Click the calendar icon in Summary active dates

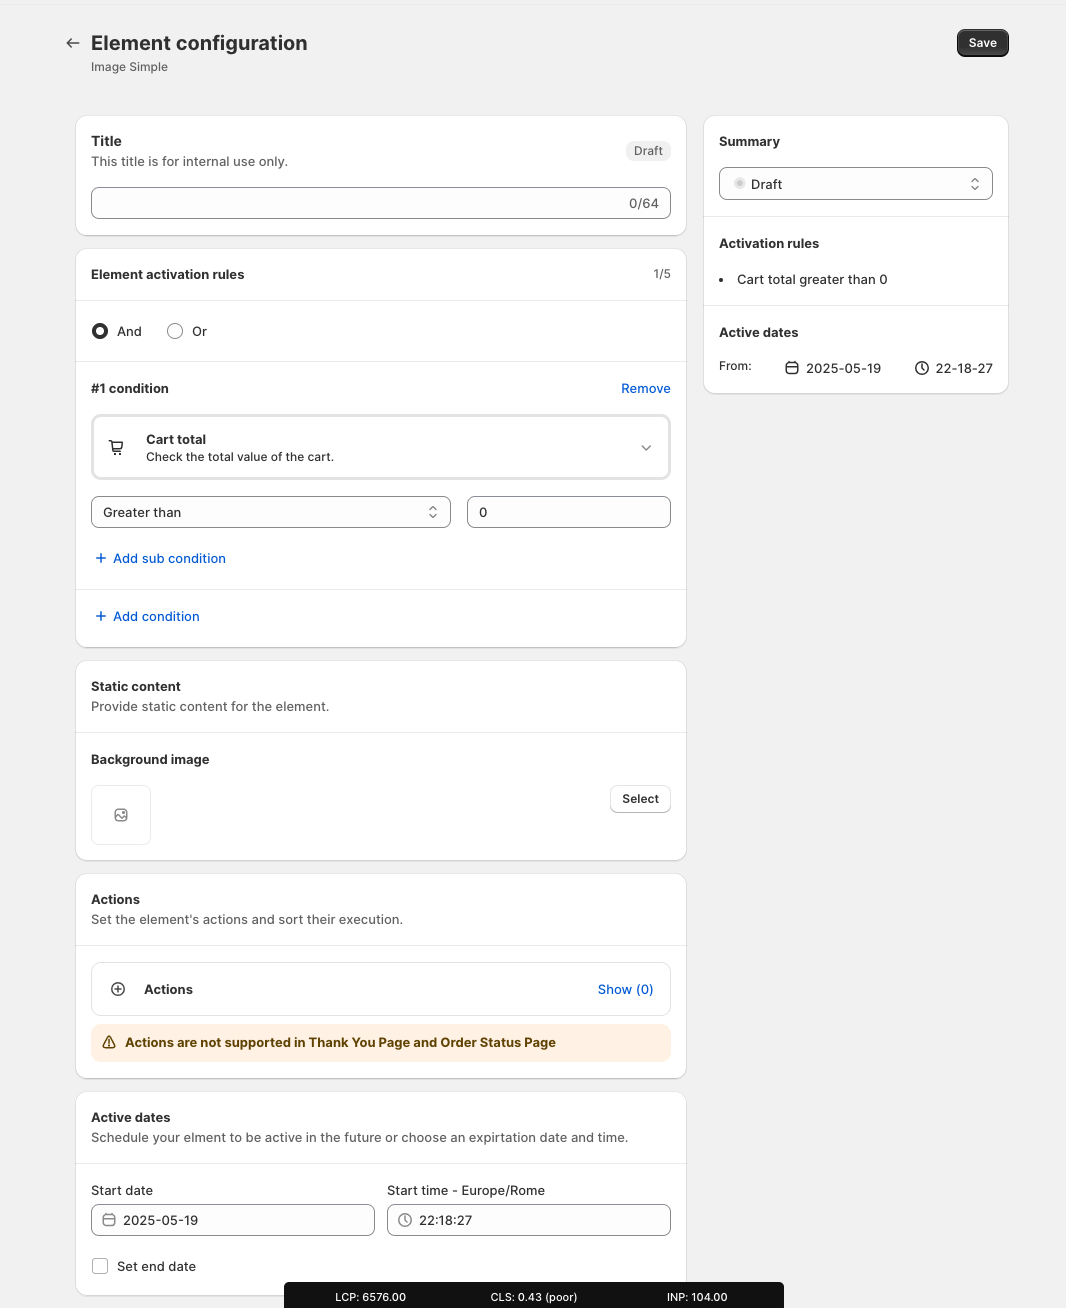point(792,368)
